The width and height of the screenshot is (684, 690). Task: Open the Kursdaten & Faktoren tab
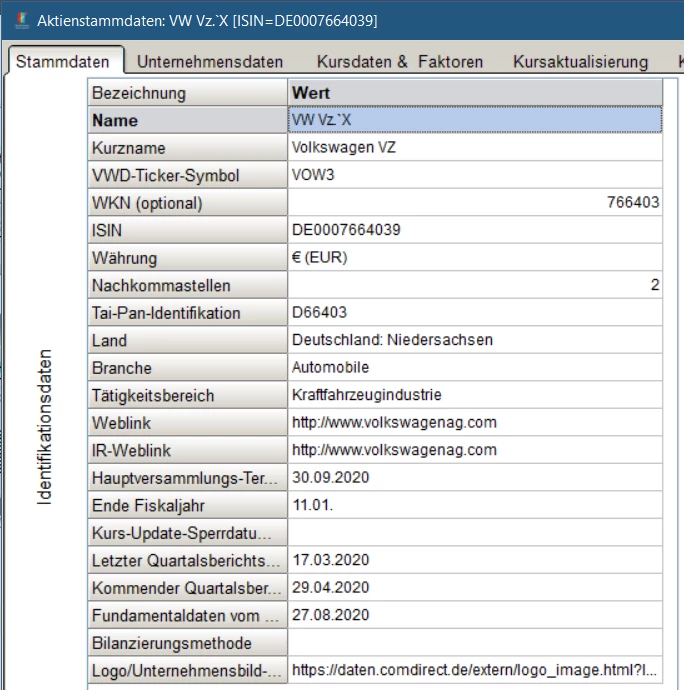pos(400,62)
